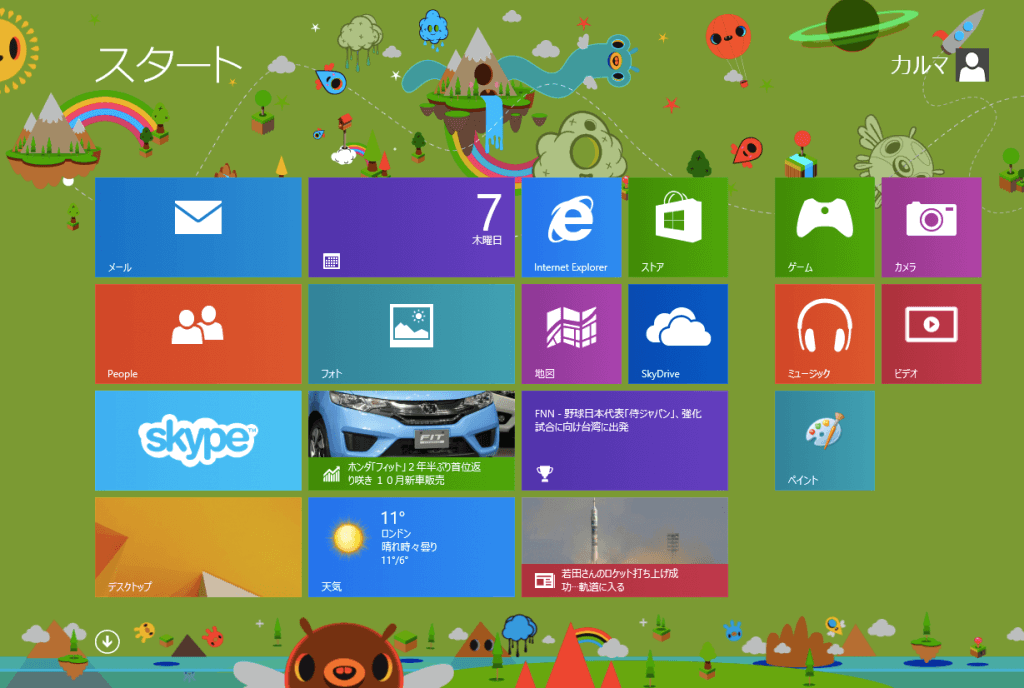Image resolution: width=1024 pixels, height=688 pixels.
Task: Launch the Internet Explorer tile
Action: point(571,227)
